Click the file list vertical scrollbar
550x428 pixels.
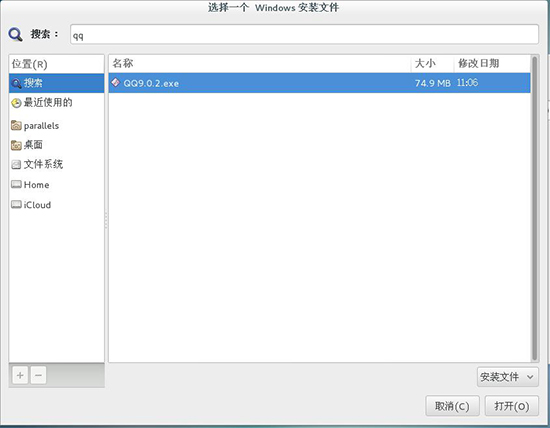(535, 208)
